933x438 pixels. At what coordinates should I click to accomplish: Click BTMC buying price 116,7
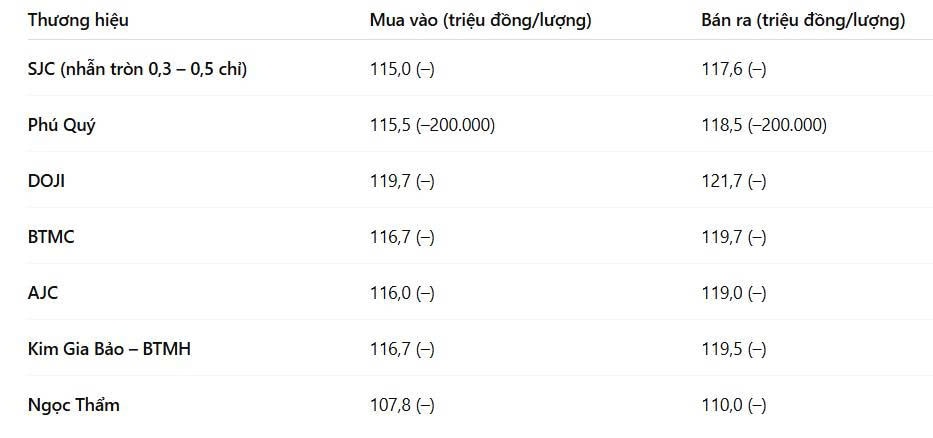[402, 237]
